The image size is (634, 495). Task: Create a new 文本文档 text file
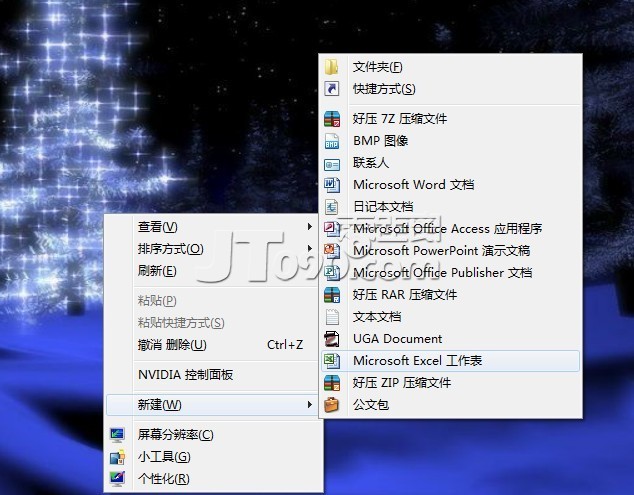coord(450,317)
